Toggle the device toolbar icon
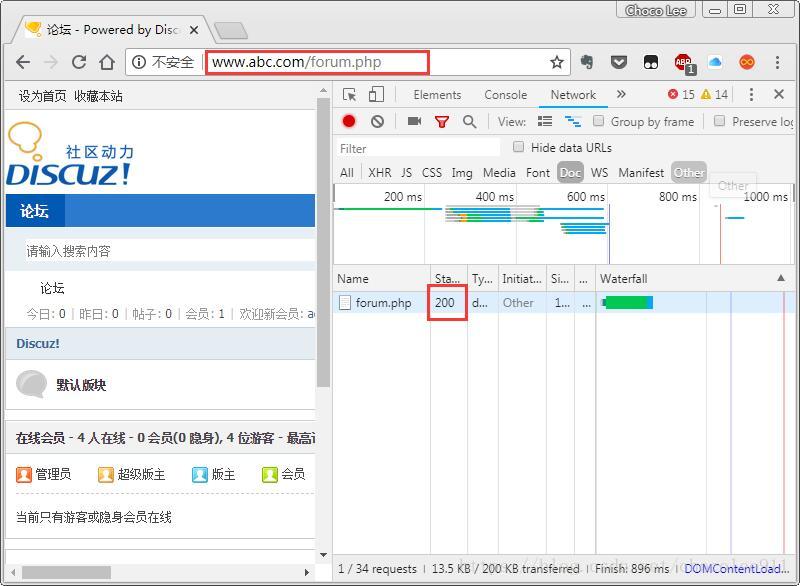This screenshot has width=800, height=586. click(x=377, y=94)
